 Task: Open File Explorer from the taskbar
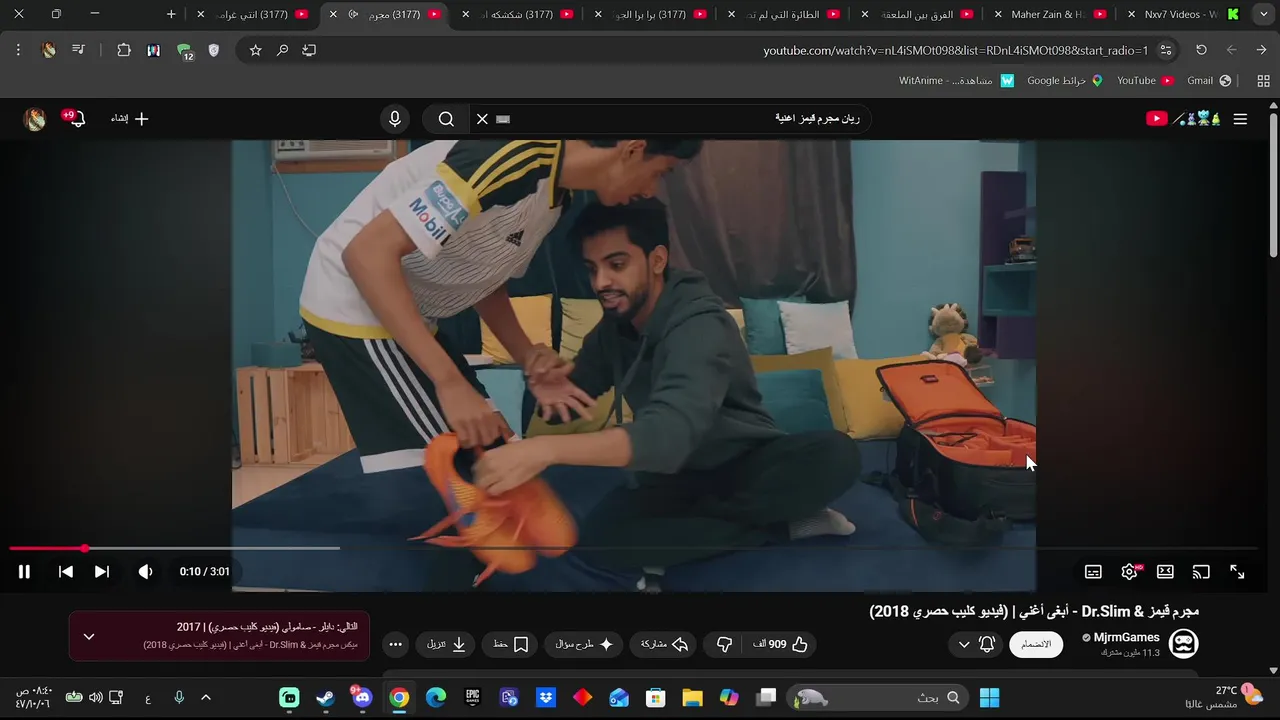(x=692, y=698)
